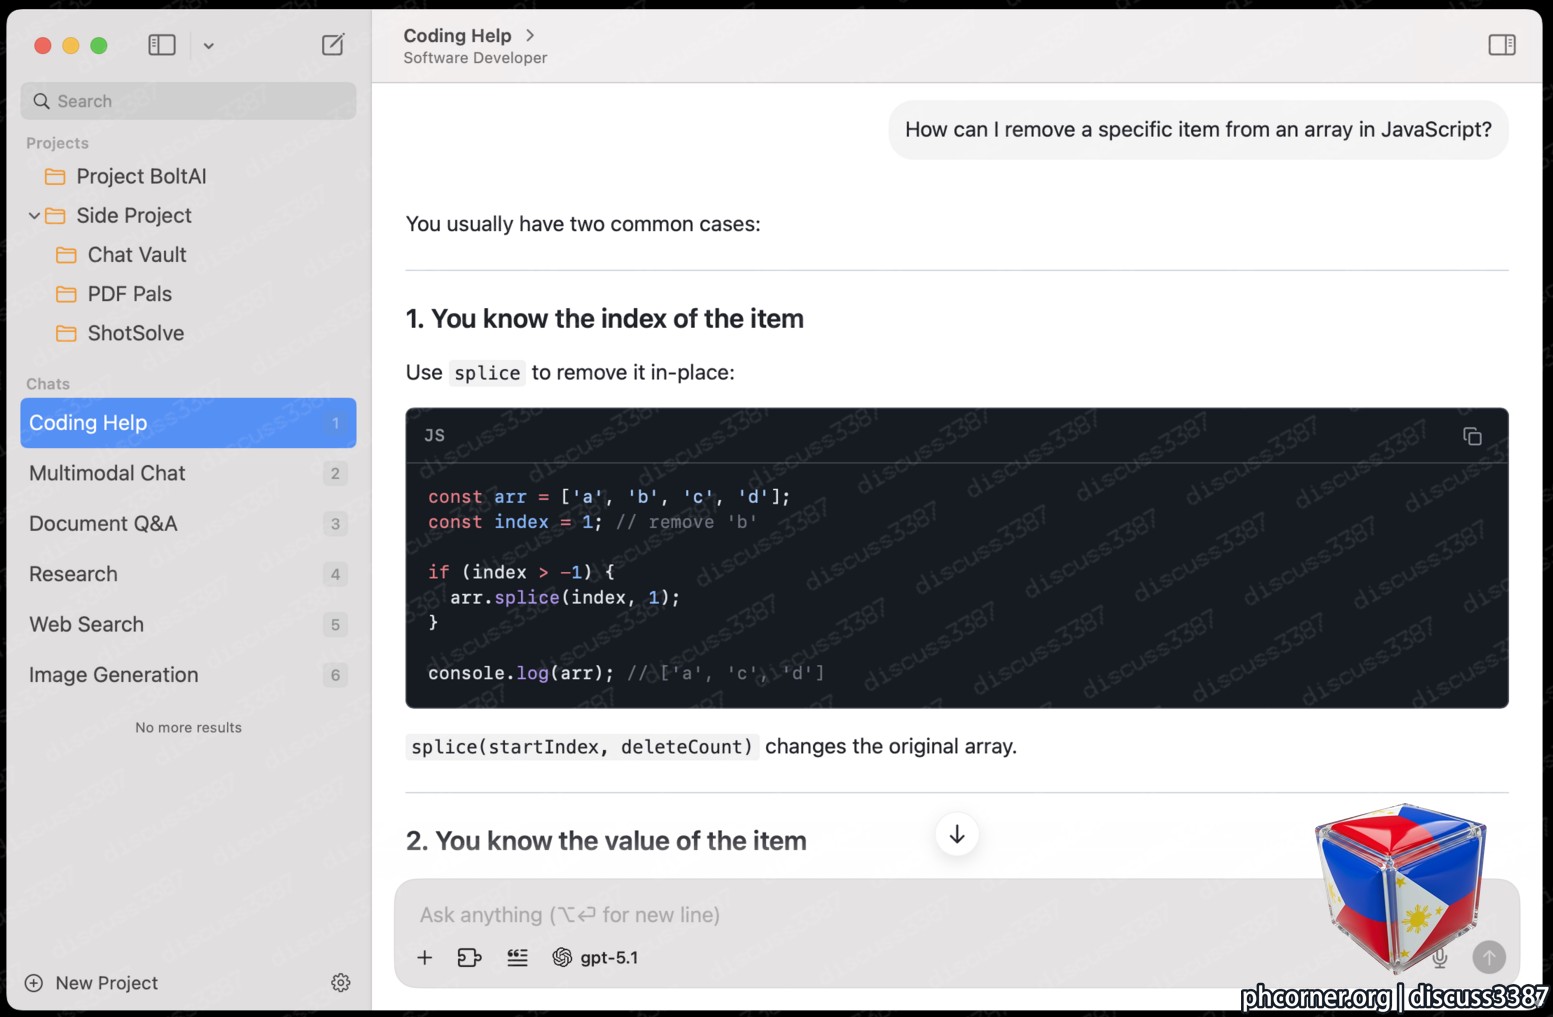This screenshot has width=1553, height=1017.
Task: Click the "You usually have two common cases:" text
Action: tap(583, 224)
